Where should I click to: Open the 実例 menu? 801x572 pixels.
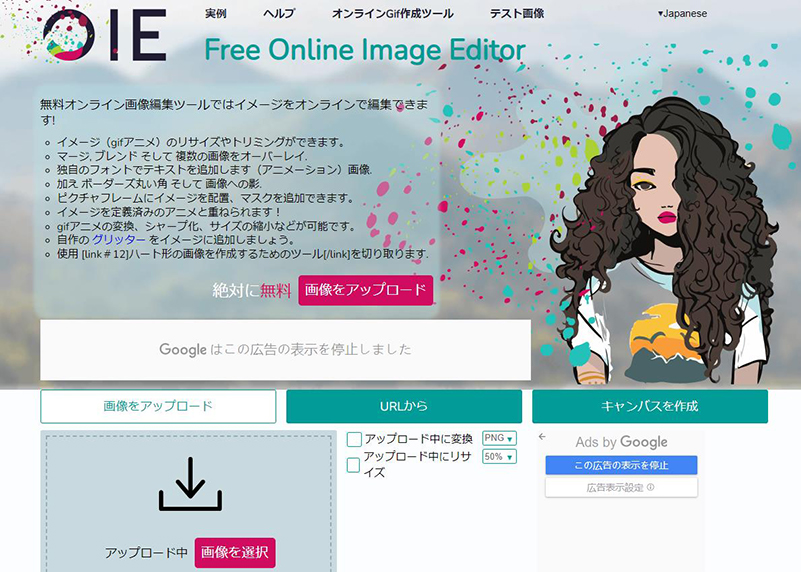[216, 14]
